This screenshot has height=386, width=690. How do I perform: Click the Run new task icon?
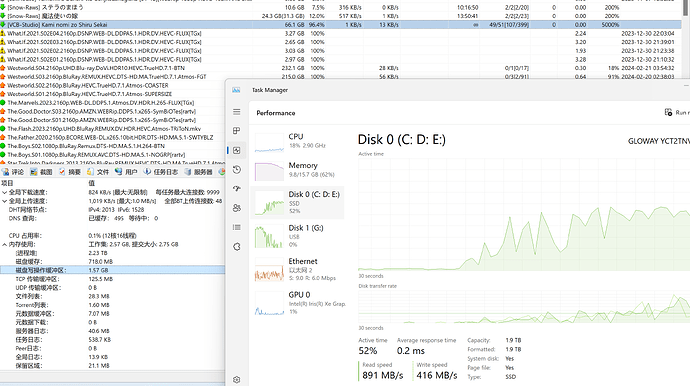668,113
